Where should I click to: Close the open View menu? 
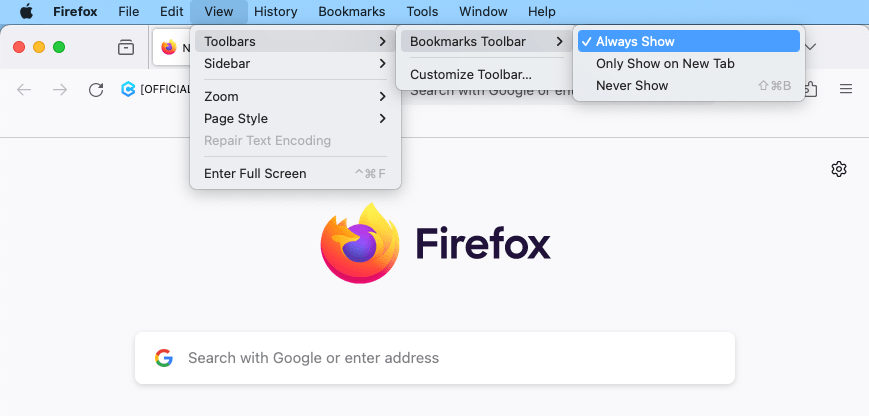pos(218,12)
